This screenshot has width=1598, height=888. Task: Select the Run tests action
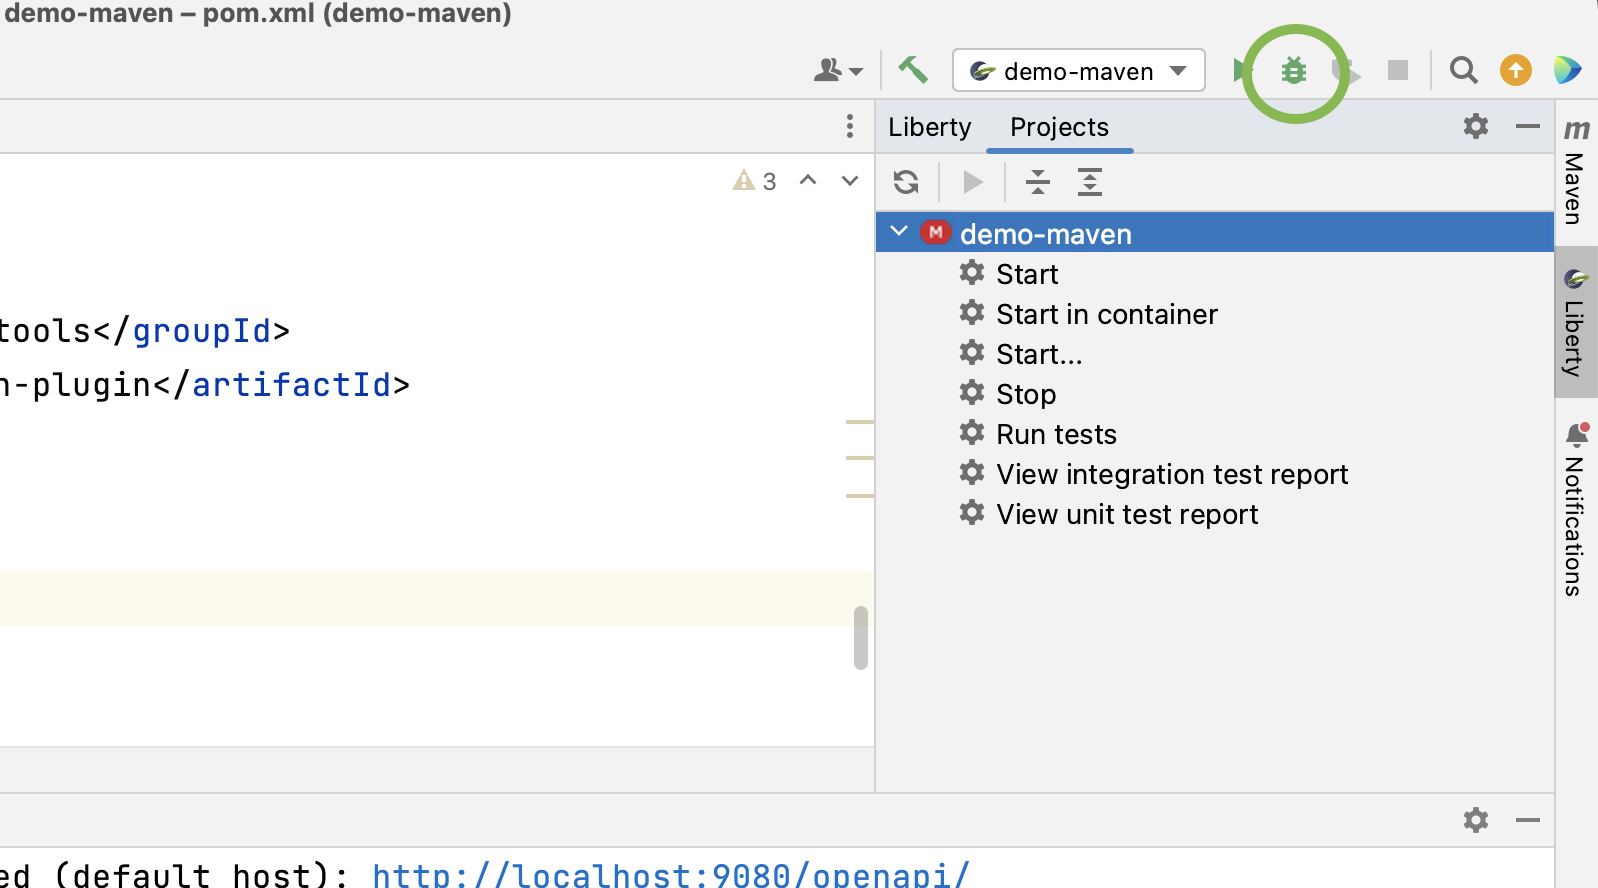click(1056, 434)
